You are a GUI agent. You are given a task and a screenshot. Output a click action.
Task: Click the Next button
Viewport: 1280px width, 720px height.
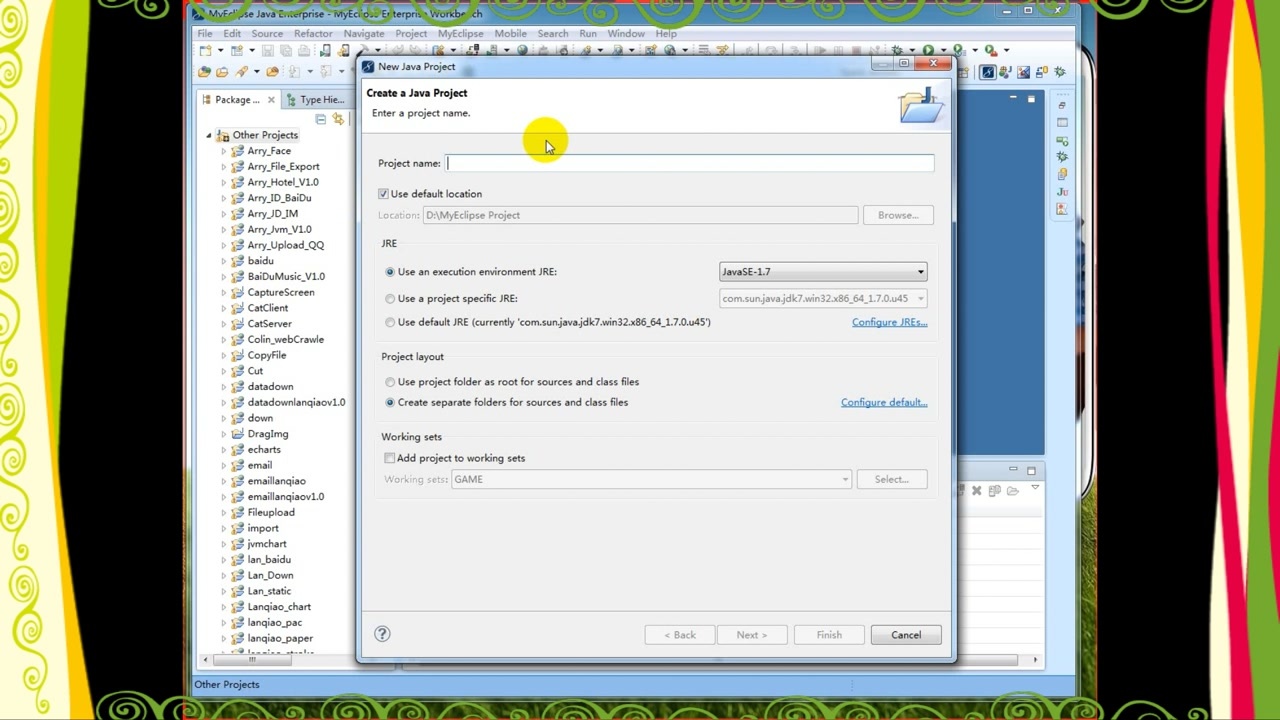(751, 635)
